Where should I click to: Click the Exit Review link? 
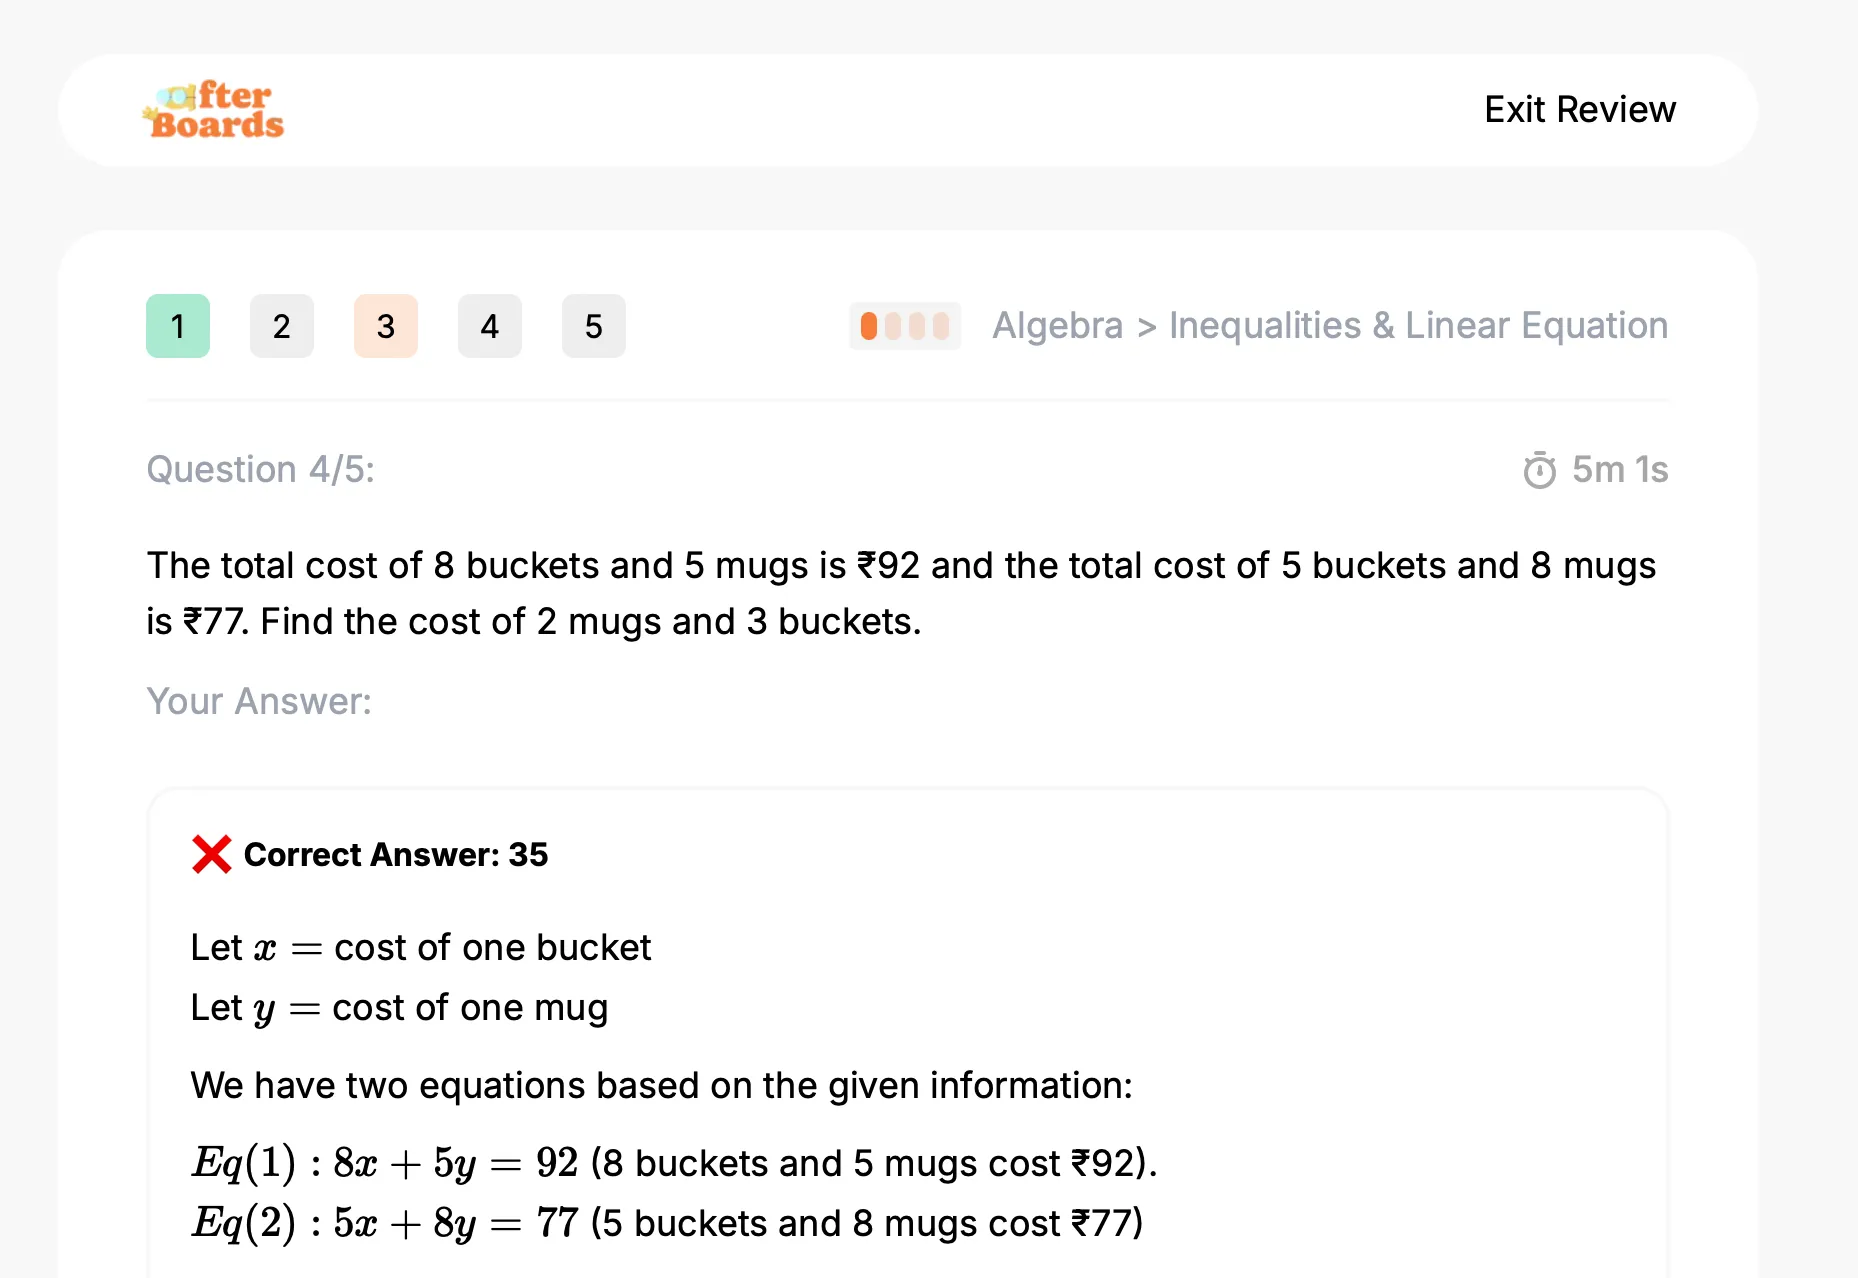point(1580,109)
